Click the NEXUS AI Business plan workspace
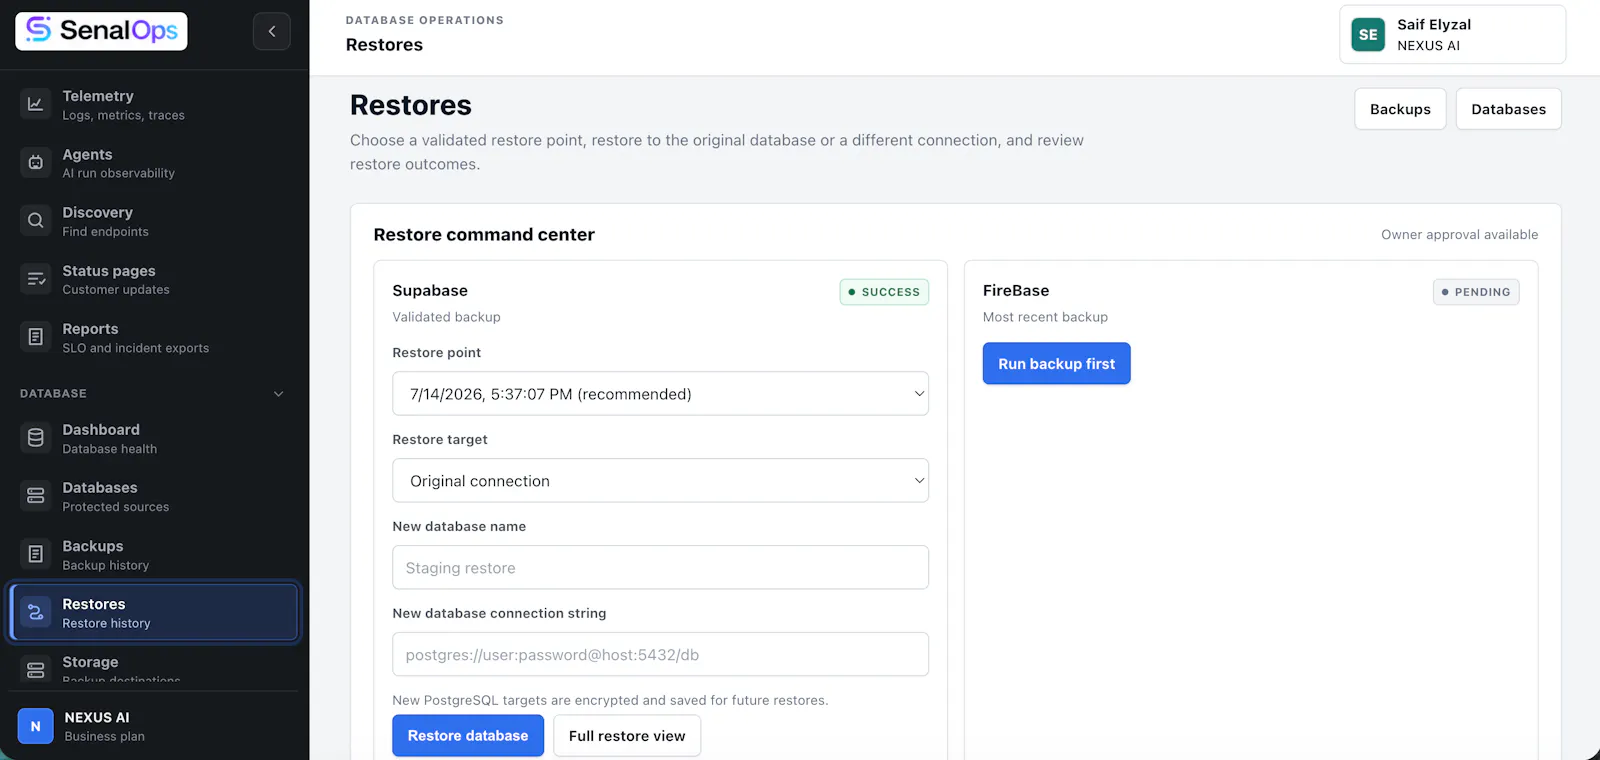This screenshot has height=760, width=1600. pos(154,726)
